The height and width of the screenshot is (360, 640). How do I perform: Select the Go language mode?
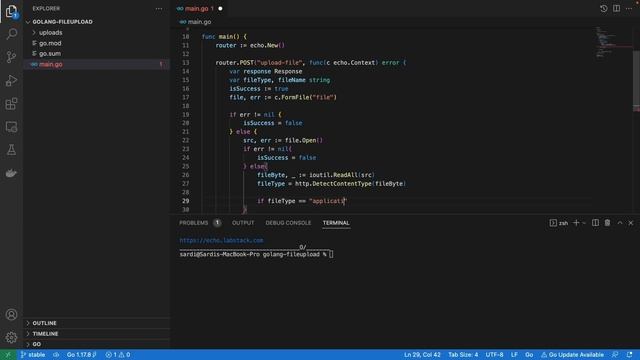tap(529, 355)
